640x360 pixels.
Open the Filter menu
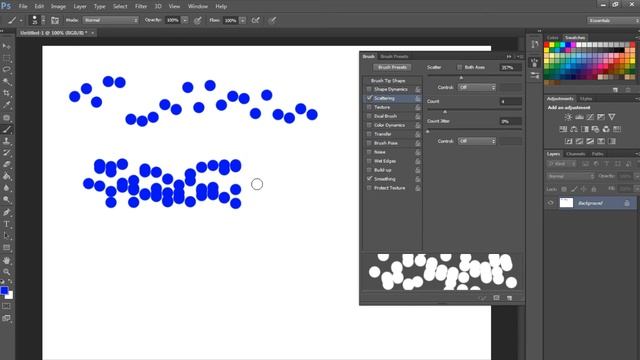coord(141,6)
